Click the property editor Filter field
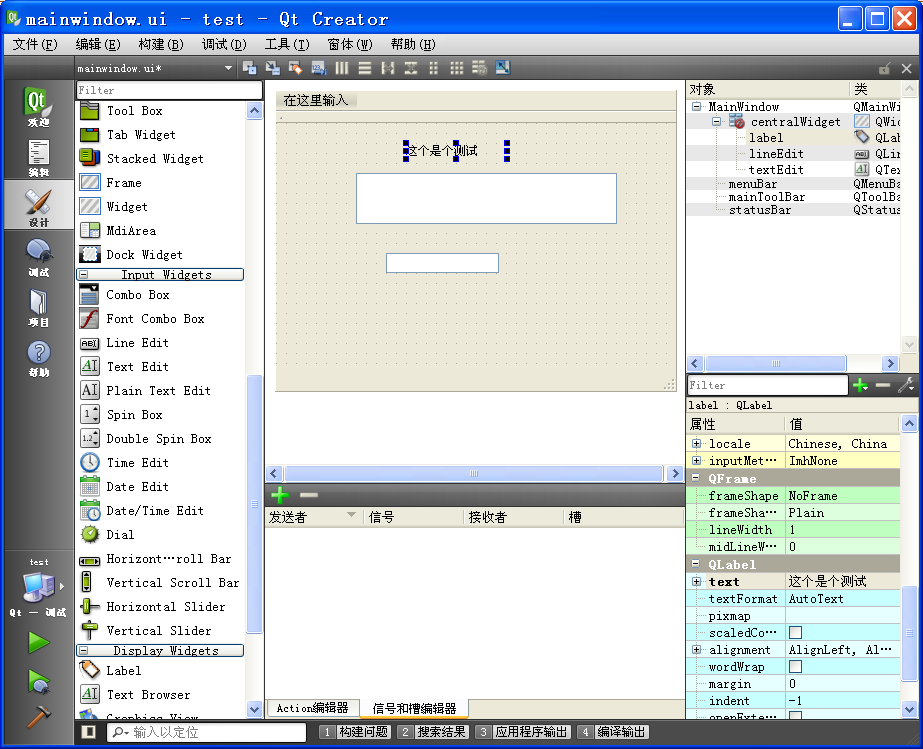Viewport: 923px width, 749px height. click(x=768, y=385)
